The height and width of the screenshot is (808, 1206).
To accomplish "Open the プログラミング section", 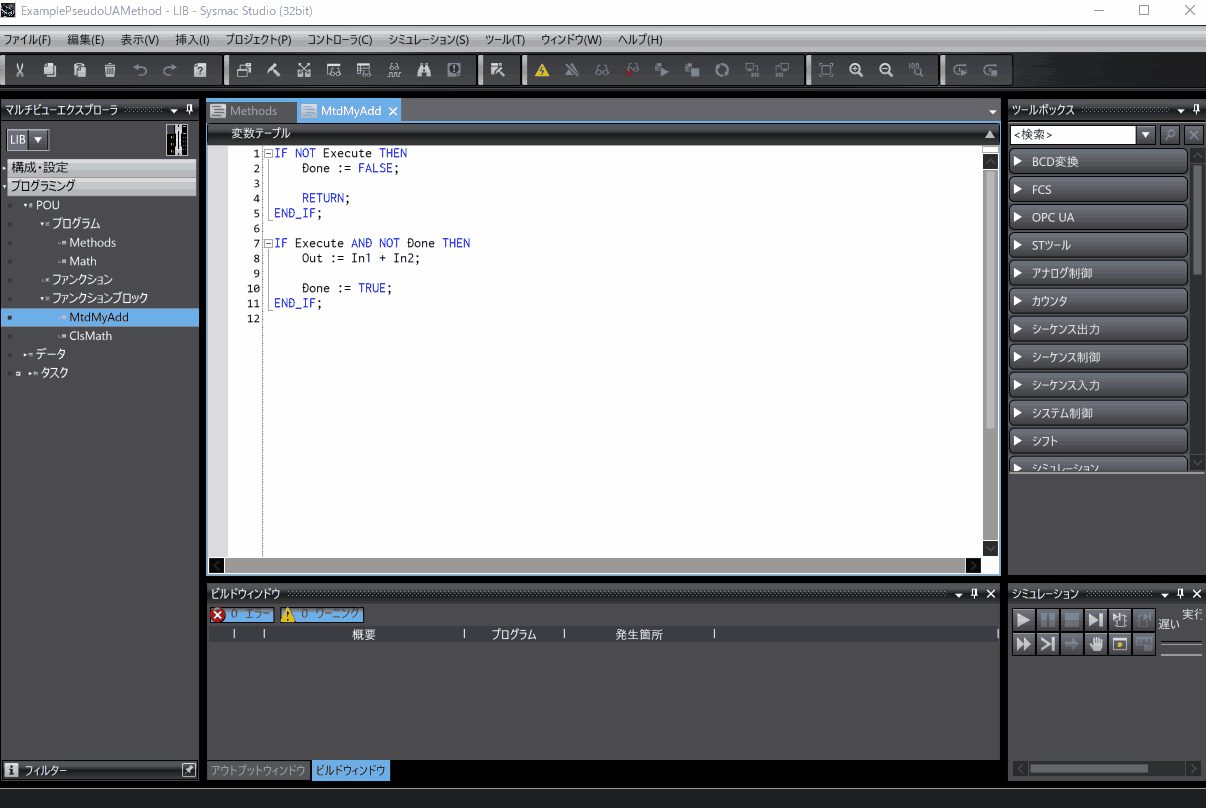I will pyautogui.click(x=102, y=185).
